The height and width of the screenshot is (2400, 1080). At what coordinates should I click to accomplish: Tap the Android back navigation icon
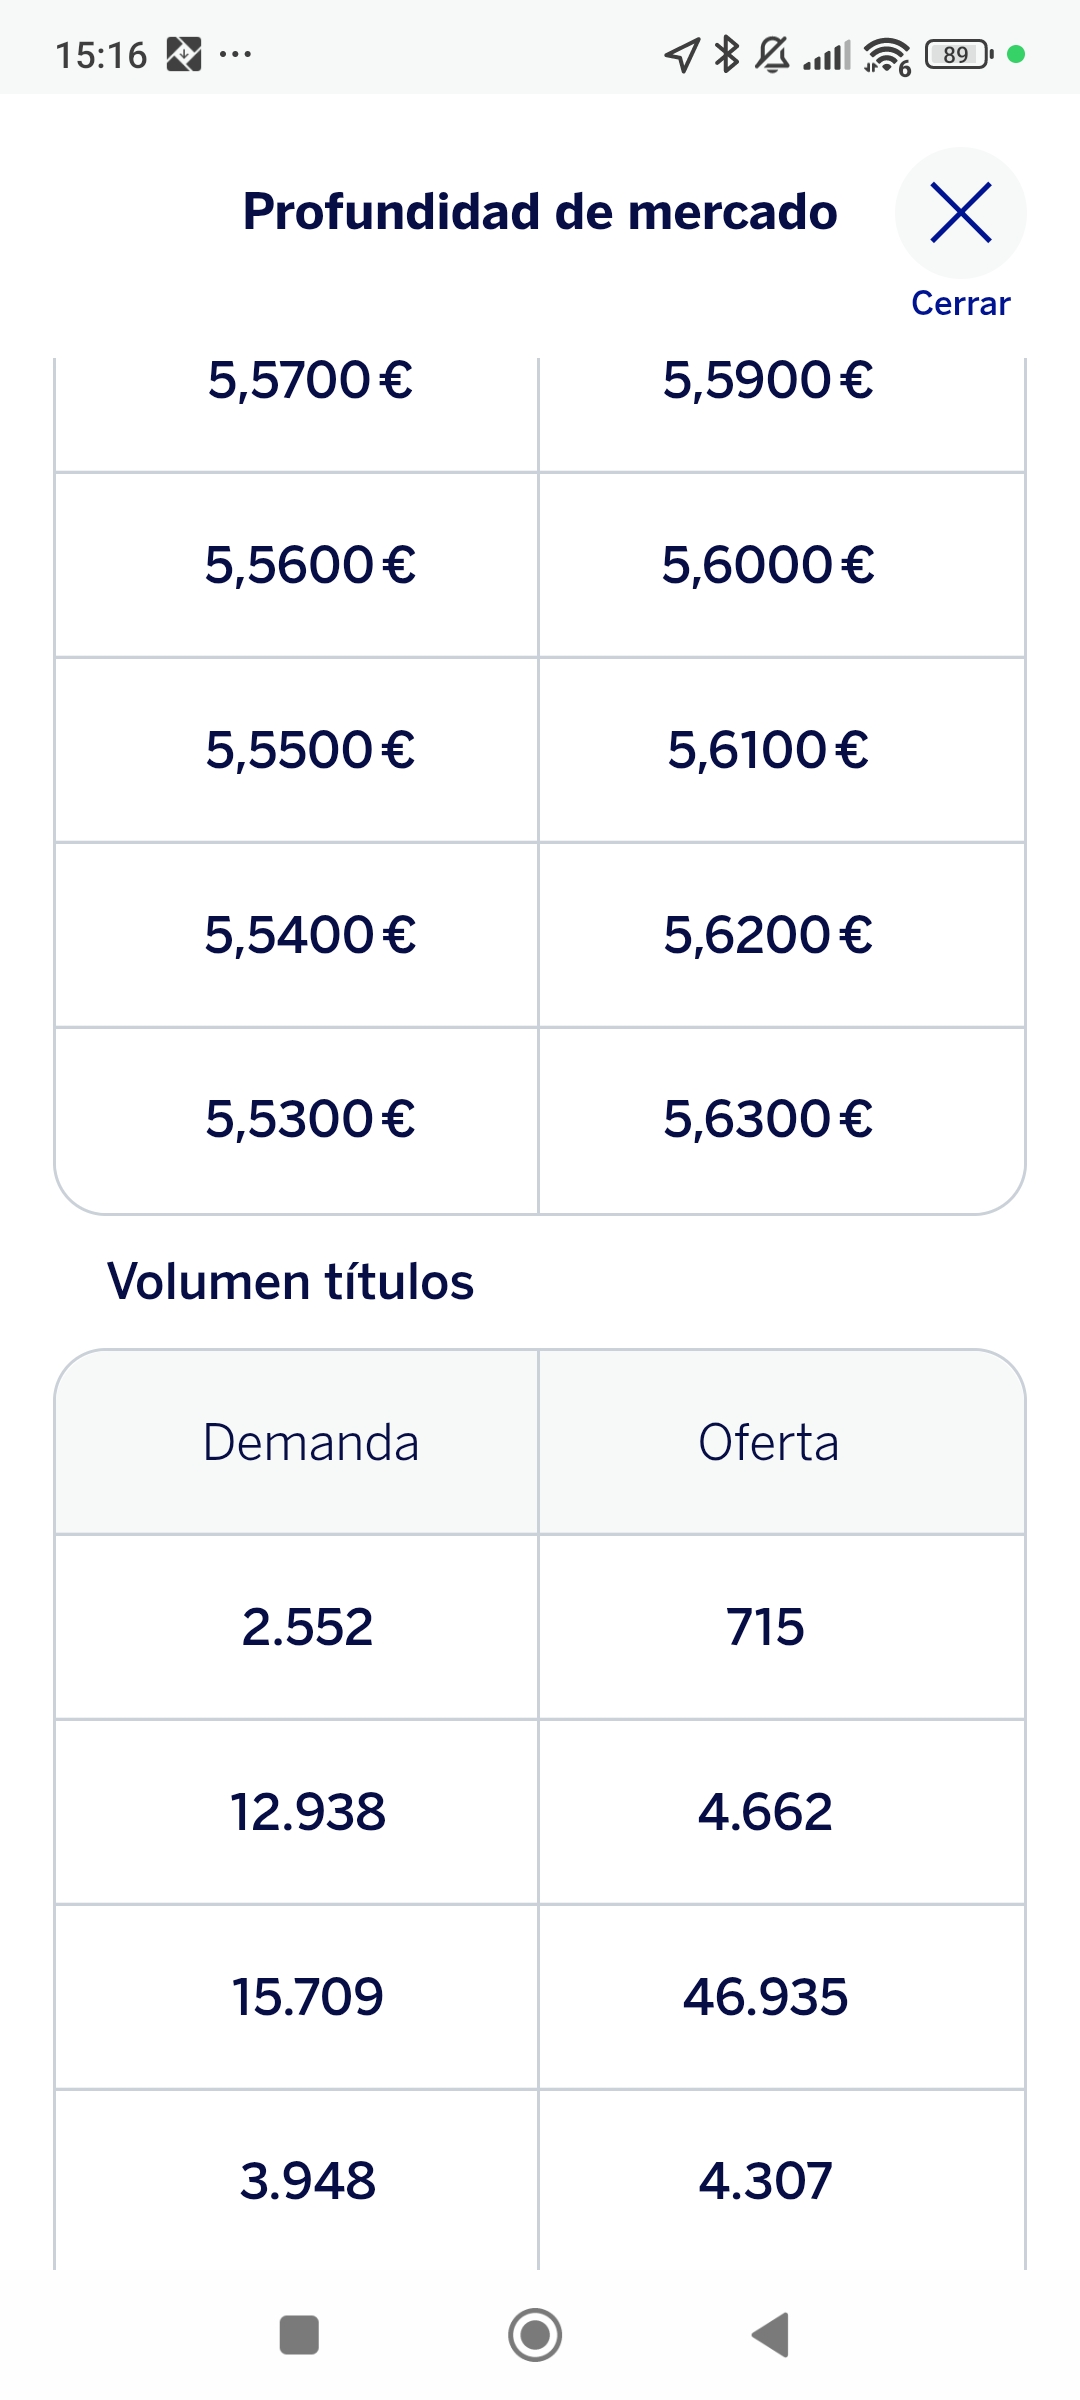771,2335
